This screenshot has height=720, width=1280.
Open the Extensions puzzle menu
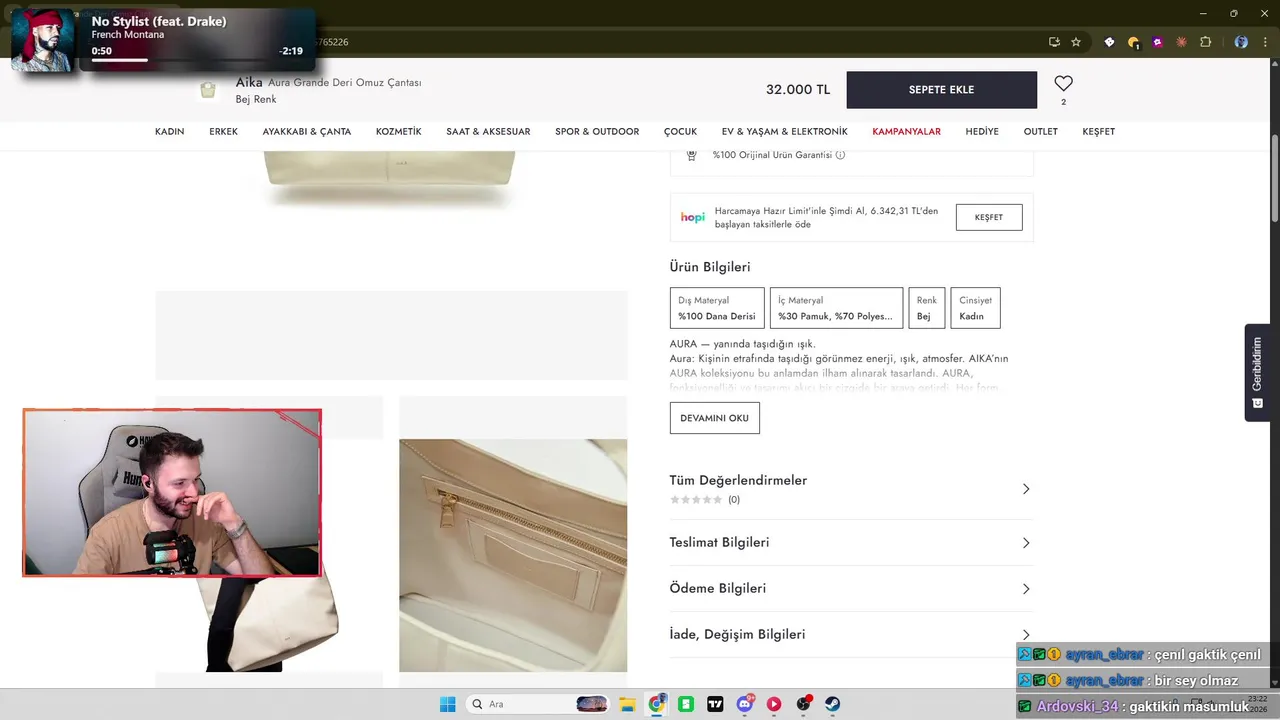[x=1205, y=42]
